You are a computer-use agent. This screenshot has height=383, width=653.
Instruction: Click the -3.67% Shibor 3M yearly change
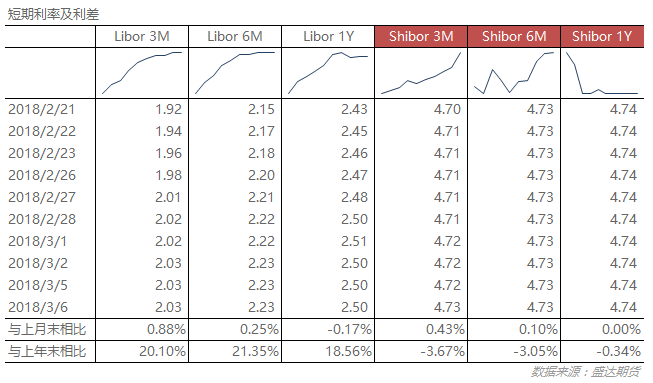tap(442, 352)
